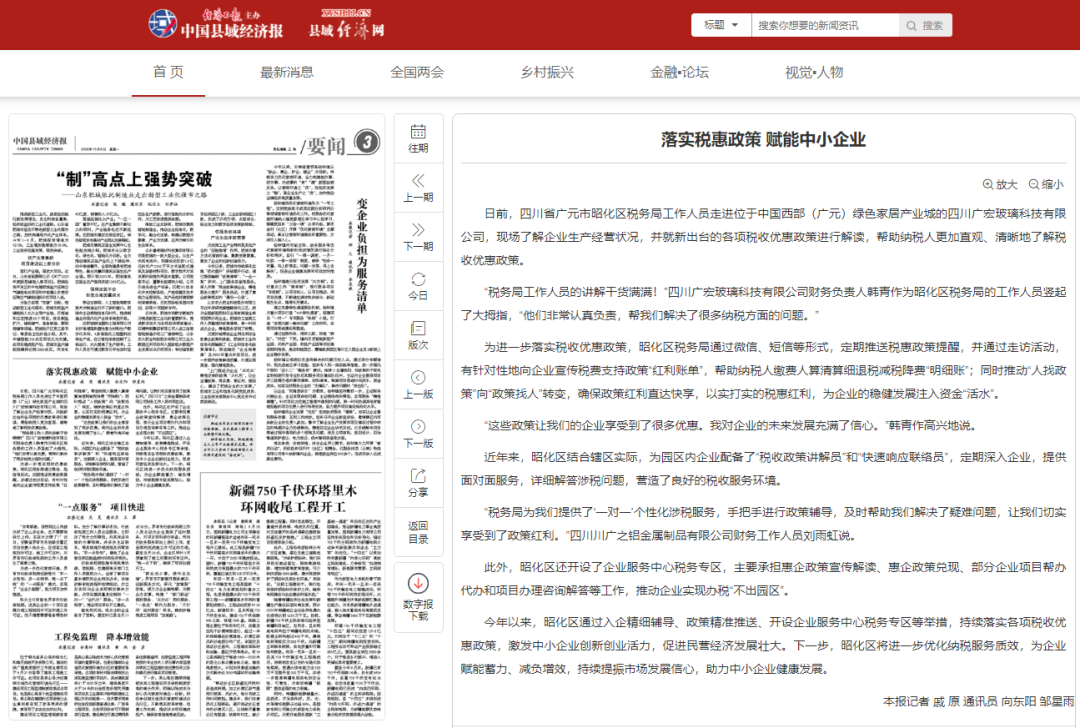
Task: Open newspaper article 落实税惠政策 赋能中小企业
Action: (x=102, y=372)
